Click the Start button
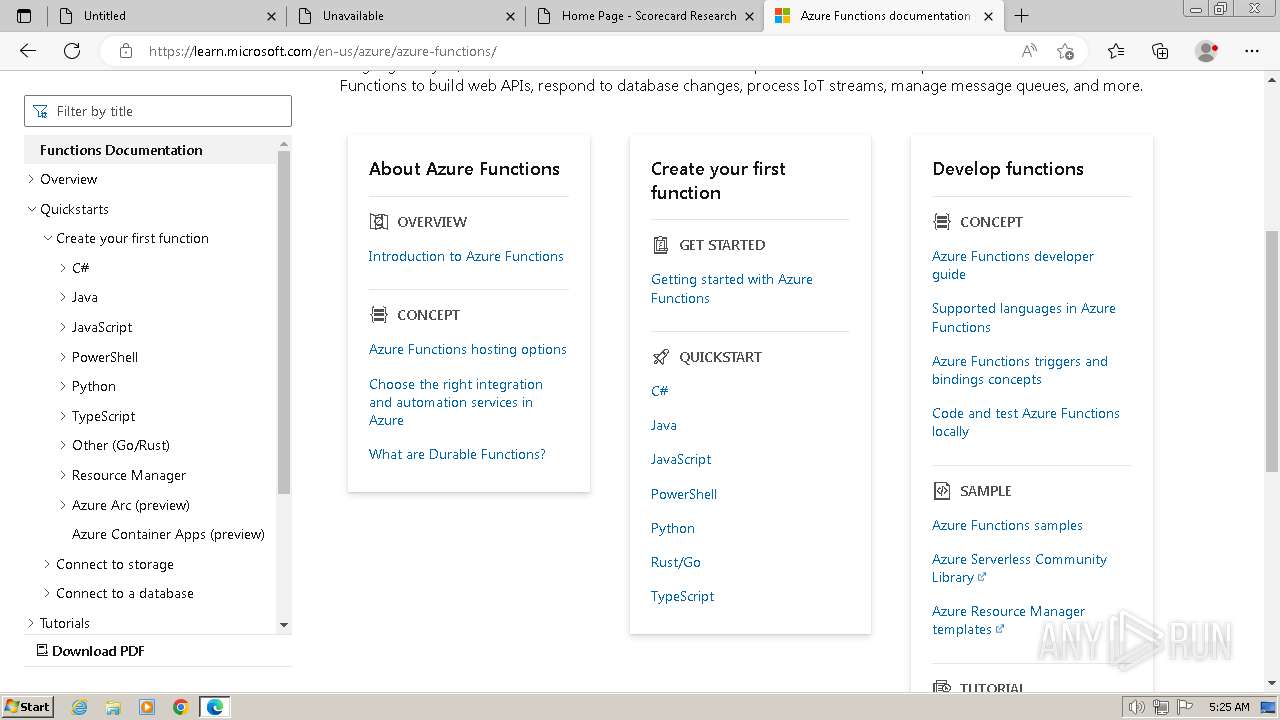 pyautogui.click(x=27, y=707)
